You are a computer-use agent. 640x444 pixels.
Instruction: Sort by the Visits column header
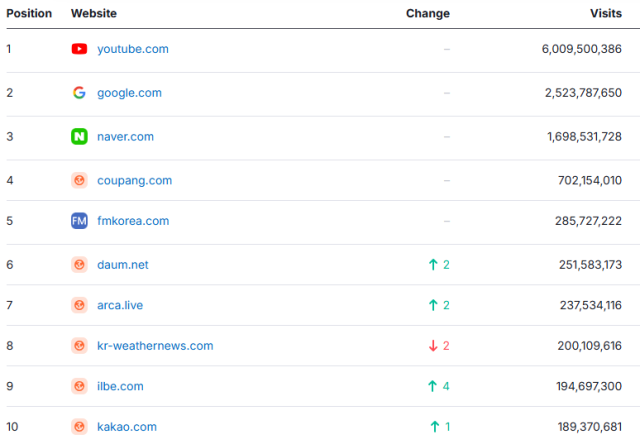pyautogui.click(x=606, y=14)
